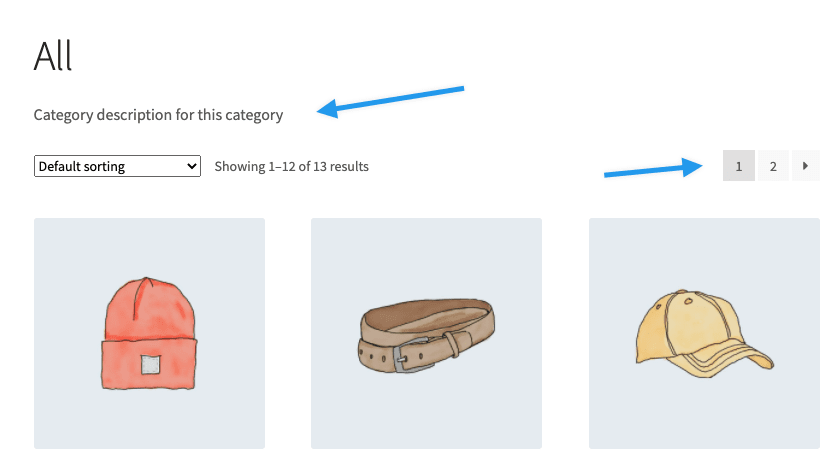Click the blue arrow pointing at category description
Viewport: 840px width, 471px height.
point(397,101)
